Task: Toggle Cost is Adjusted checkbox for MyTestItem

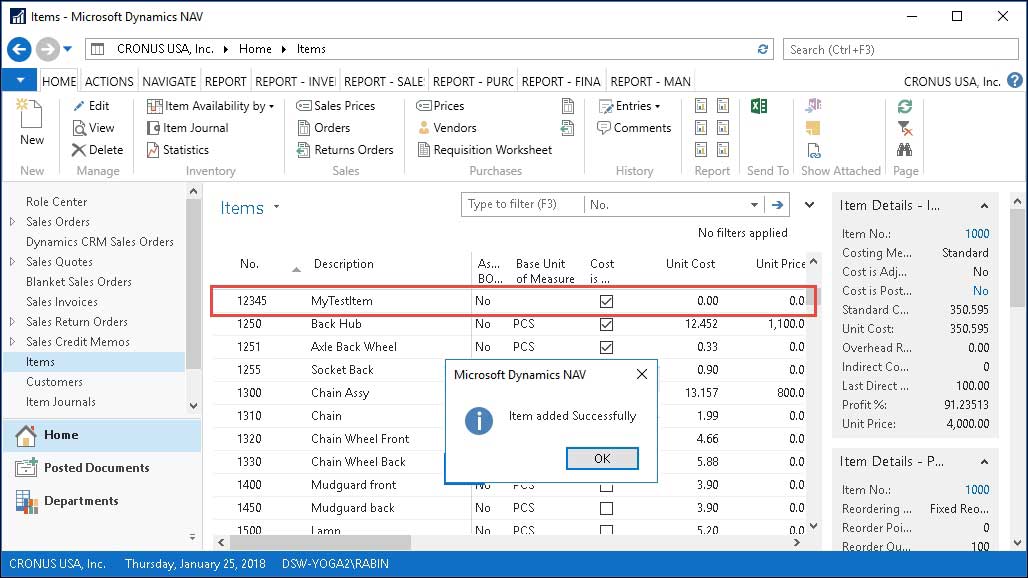Action: point(606,301)
